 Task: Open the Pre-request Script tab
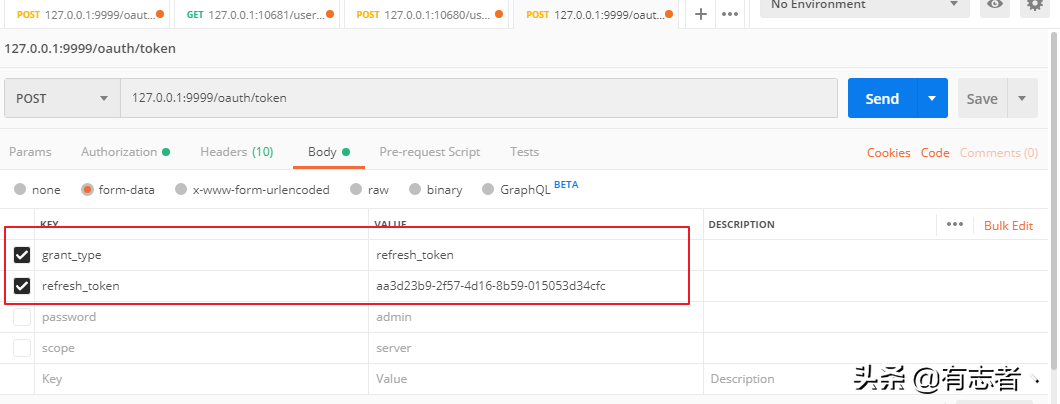[x=430, y=152]
